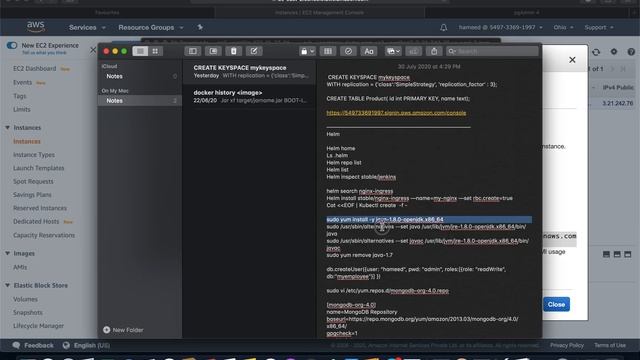Toggle the Notes folders sidebar
The image size is (640, 360).
pos(193,51)
